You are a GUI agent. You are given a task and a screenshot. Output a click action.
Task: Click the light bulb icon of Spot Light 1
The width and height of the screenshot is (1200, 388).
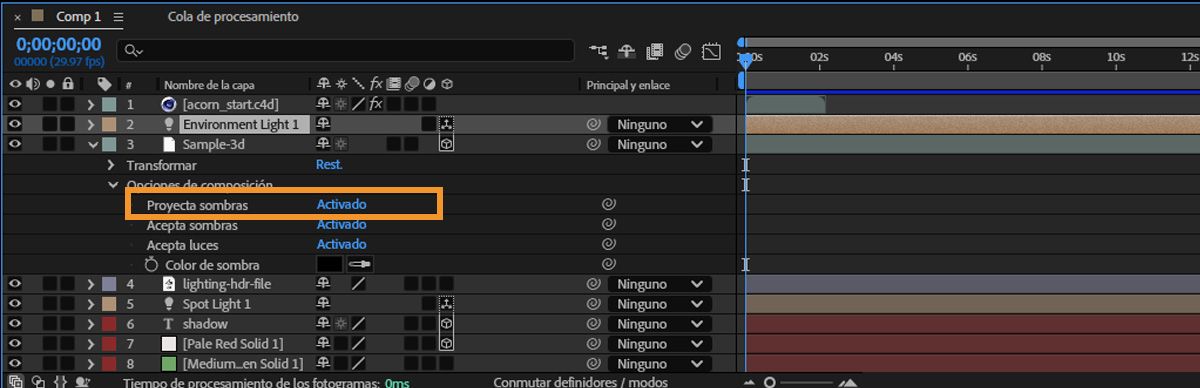[169, 304]
